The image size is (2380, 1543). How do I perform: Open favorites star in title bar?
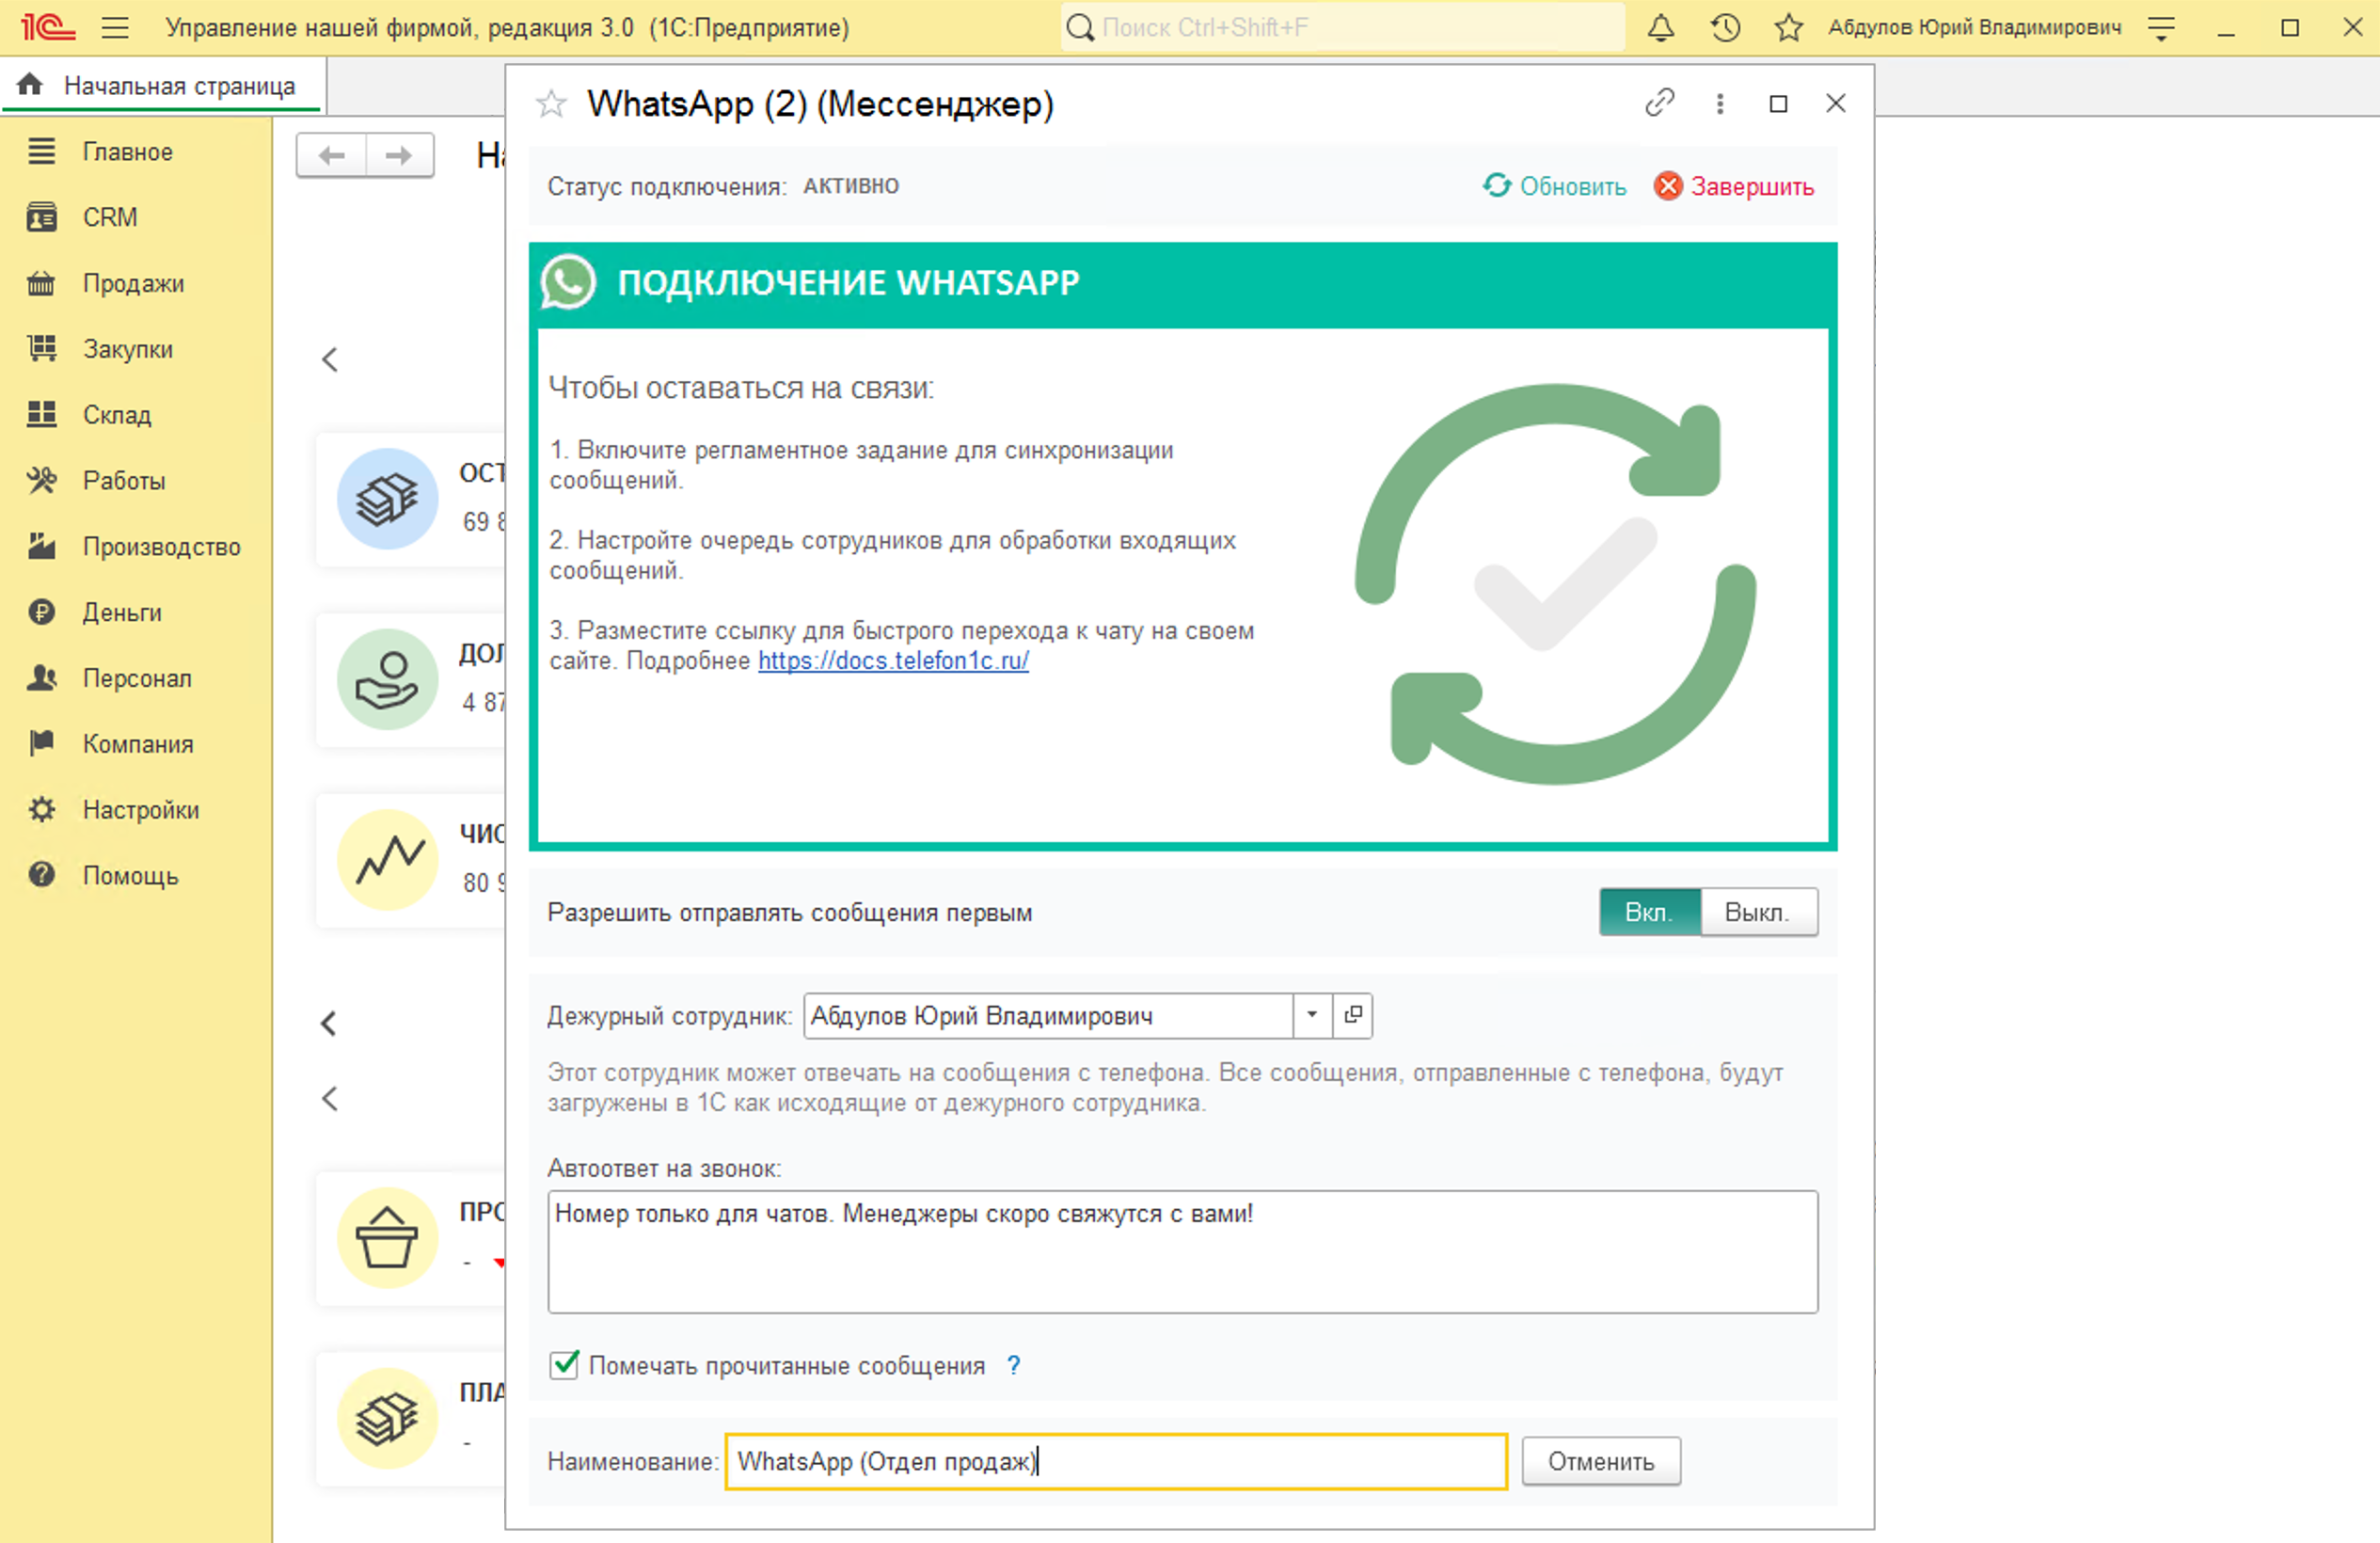pos(1788,27)
